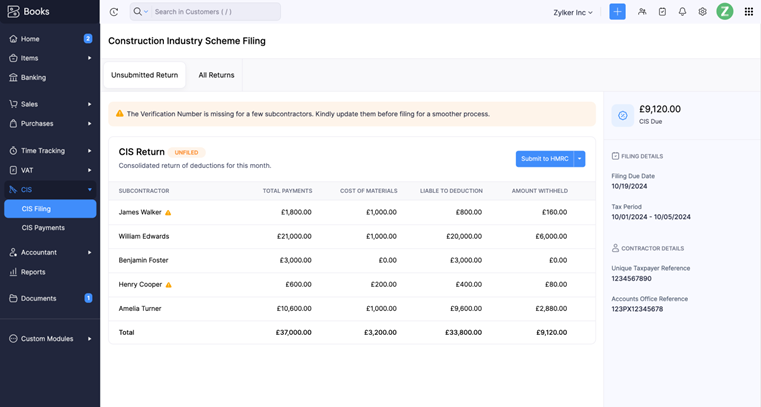Expand the Items submenu arrow
The width and height of the screenshot is (761, 407).
(x=89, y=58)
